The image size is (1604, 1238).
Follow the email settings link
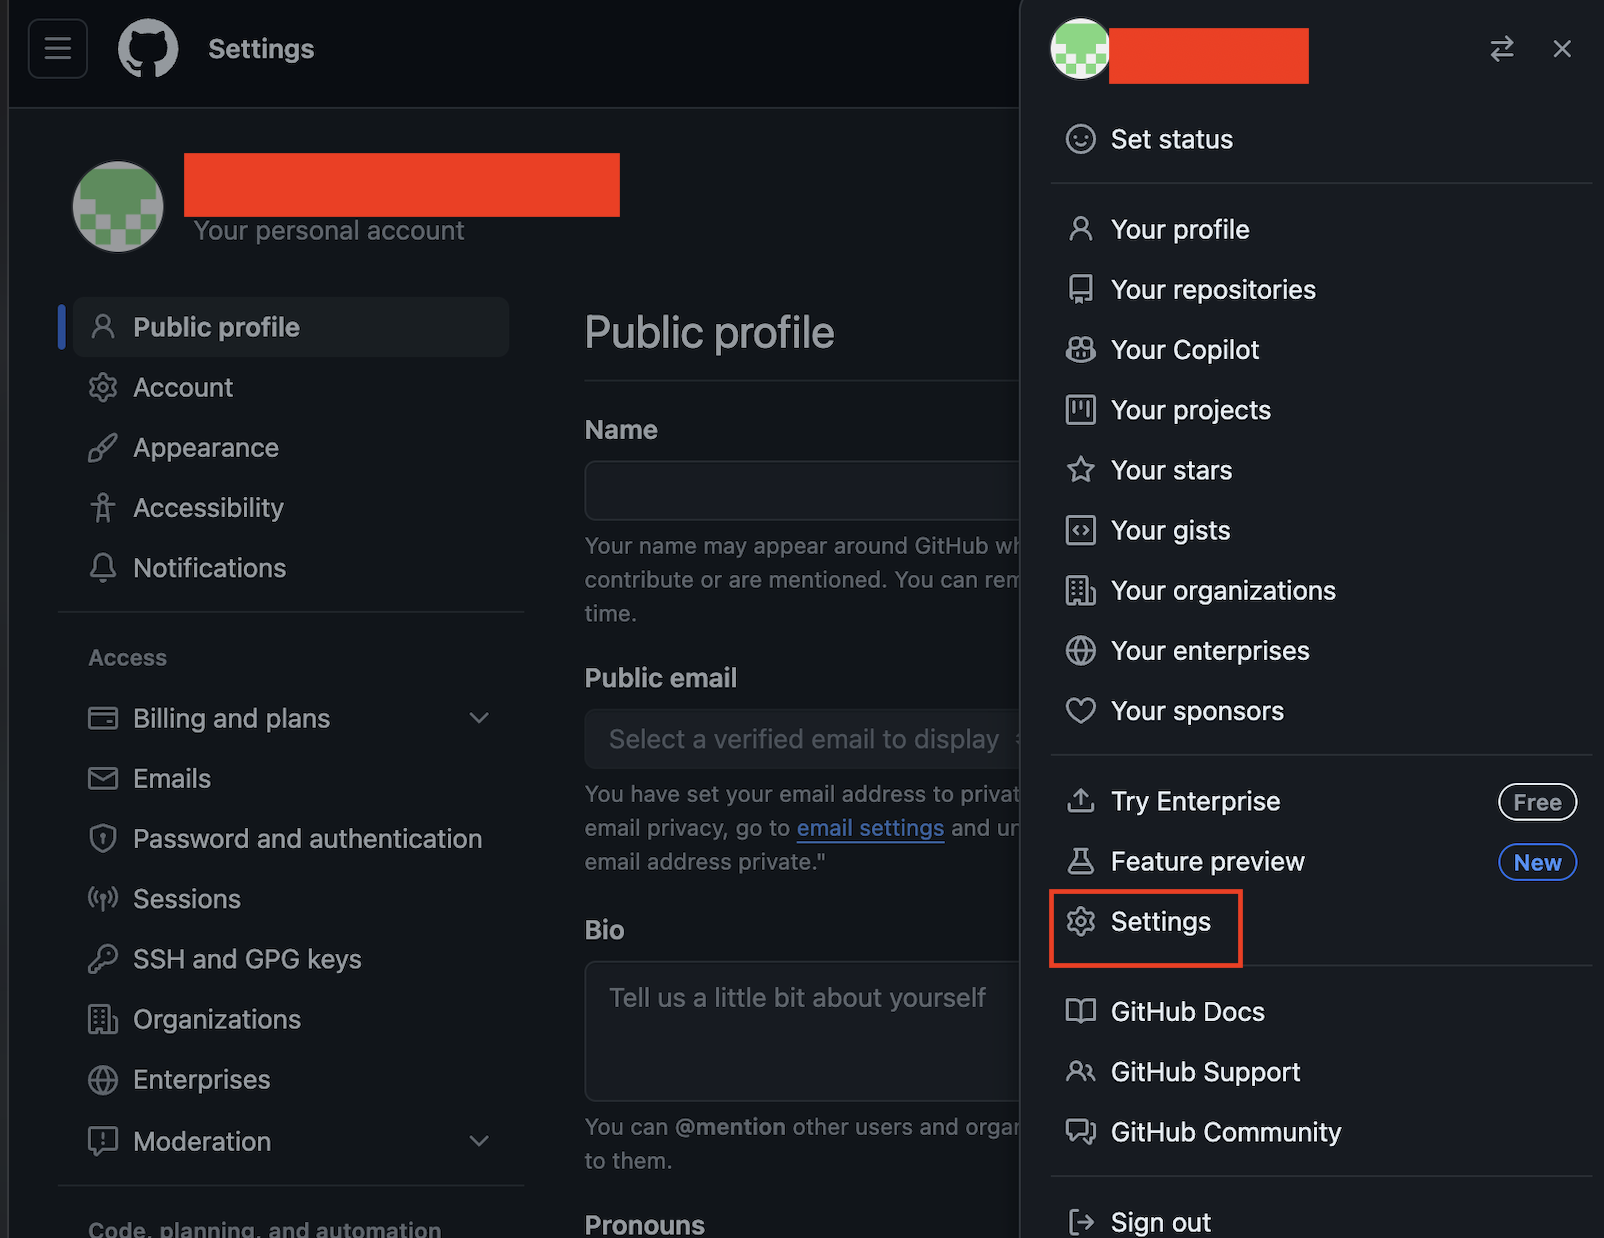870,828
